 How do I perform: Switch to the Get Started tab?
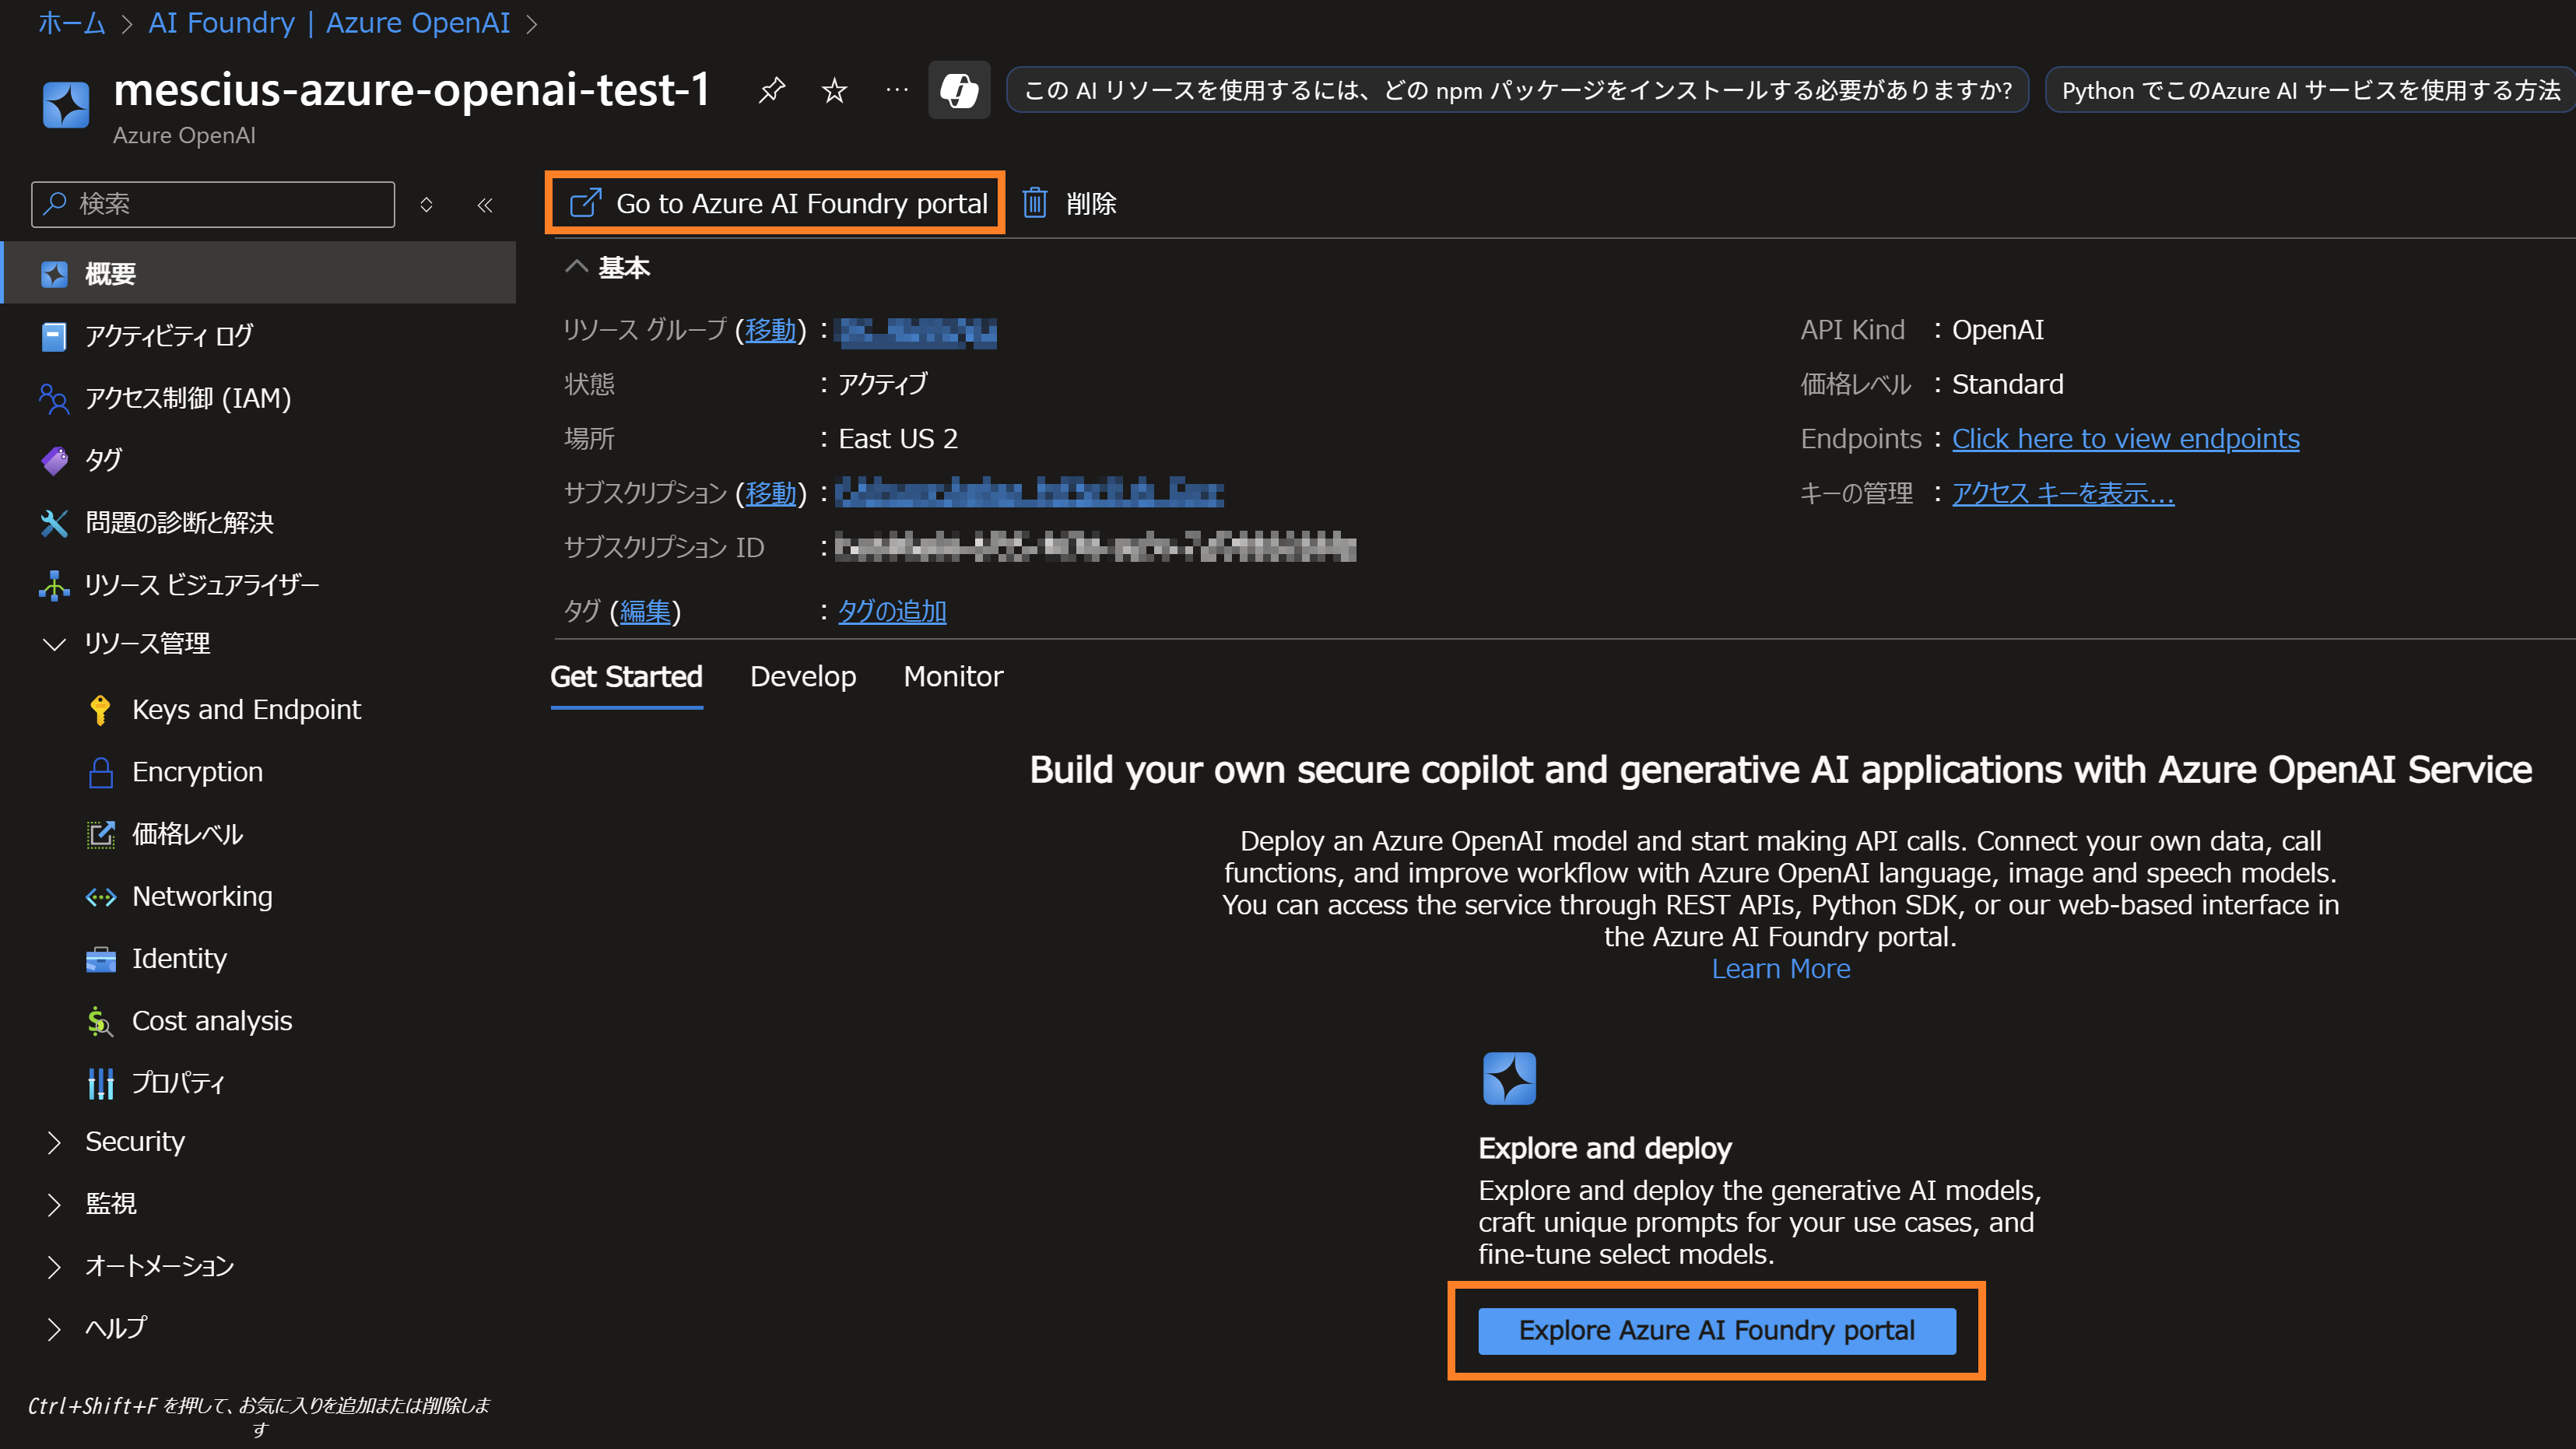[626, 677]
